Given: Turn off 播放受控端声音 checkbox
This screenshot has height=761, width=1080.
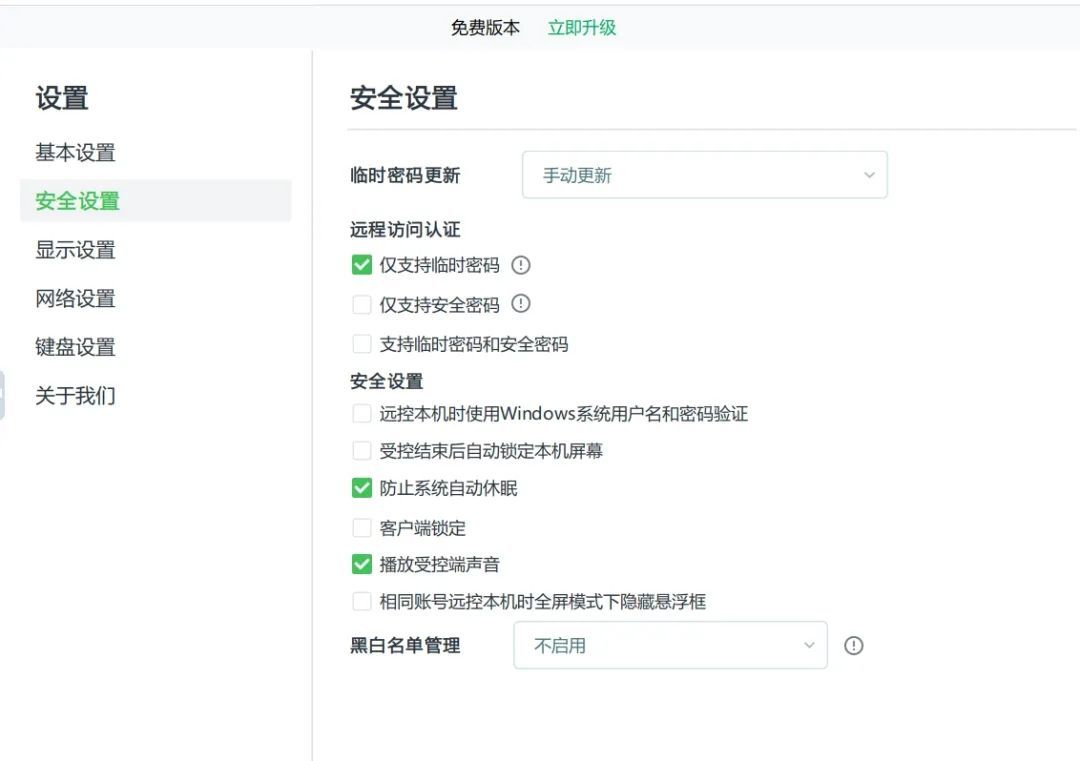Looking at the screenshot, I should coord(362,564).
